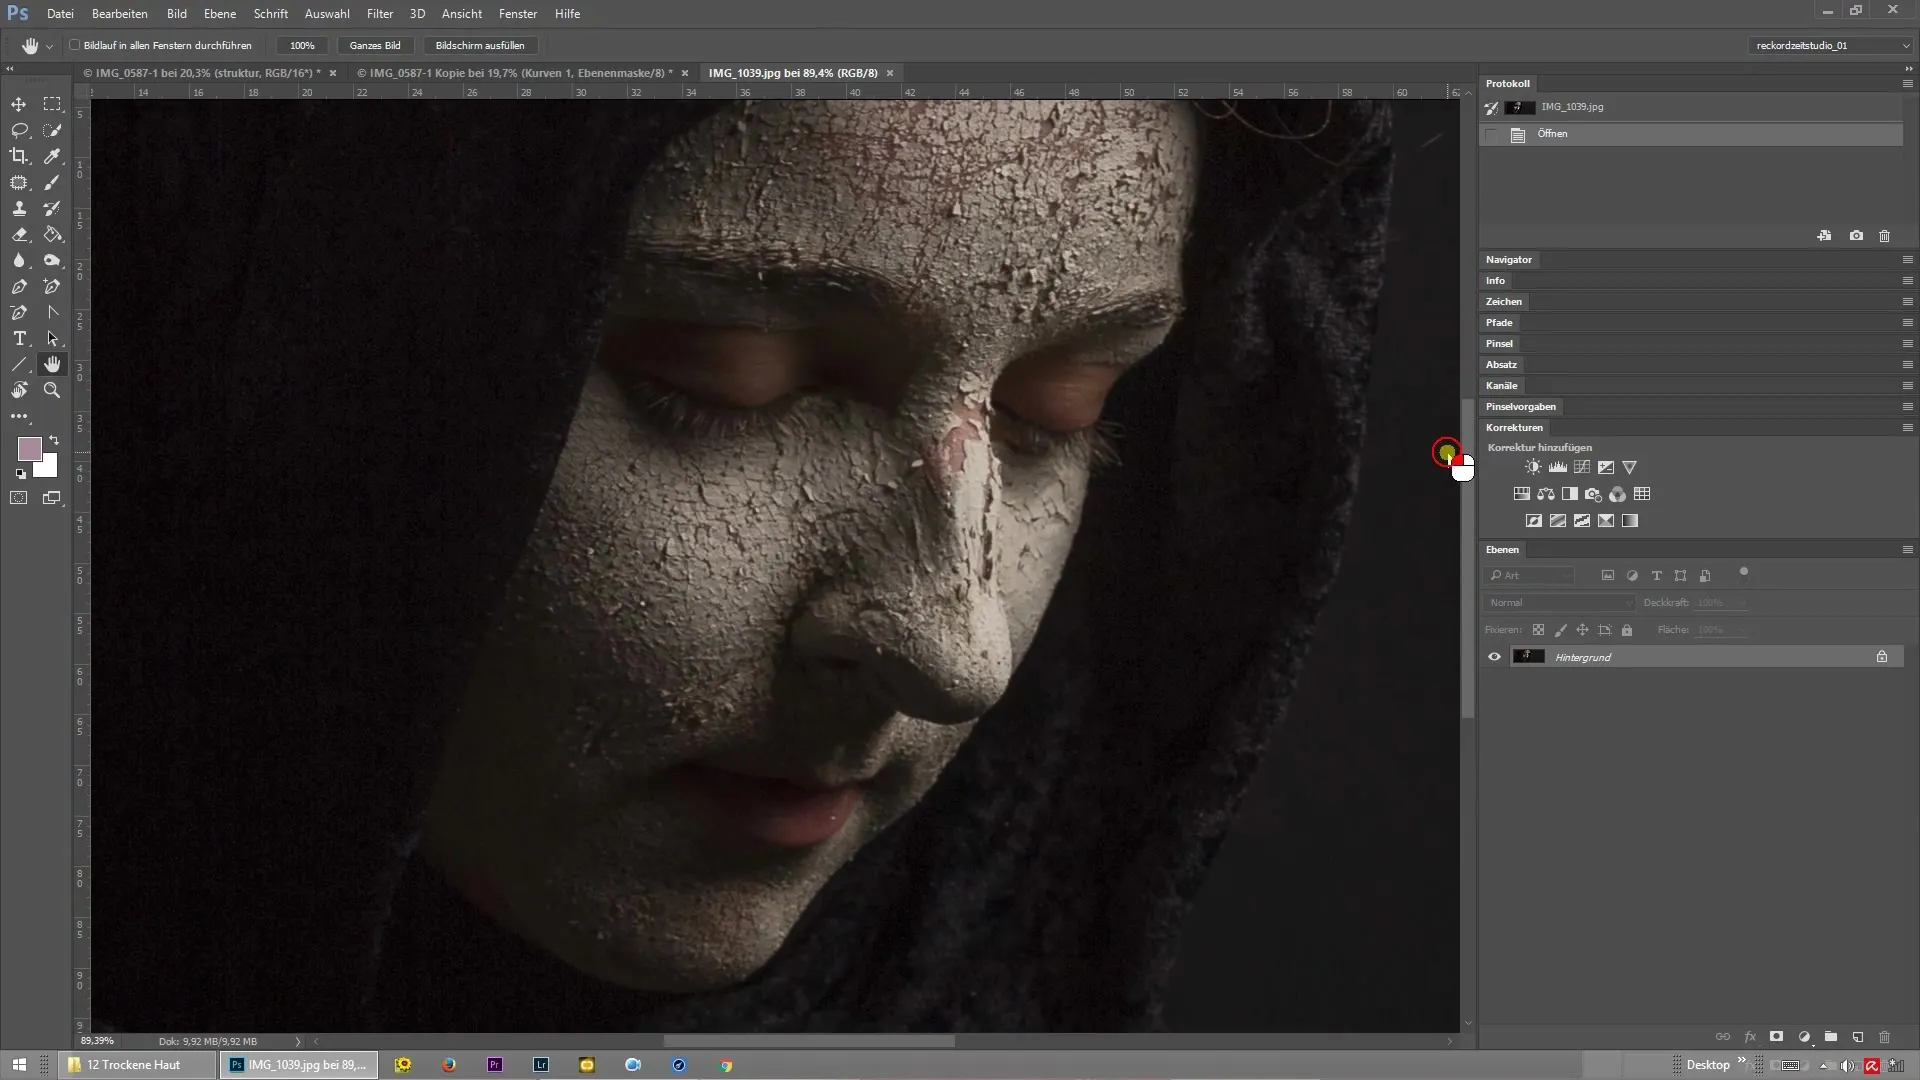The height and width of the screenshot is (1080, 1920).
Task: Select the Brush tool
Action: (52, 182)
